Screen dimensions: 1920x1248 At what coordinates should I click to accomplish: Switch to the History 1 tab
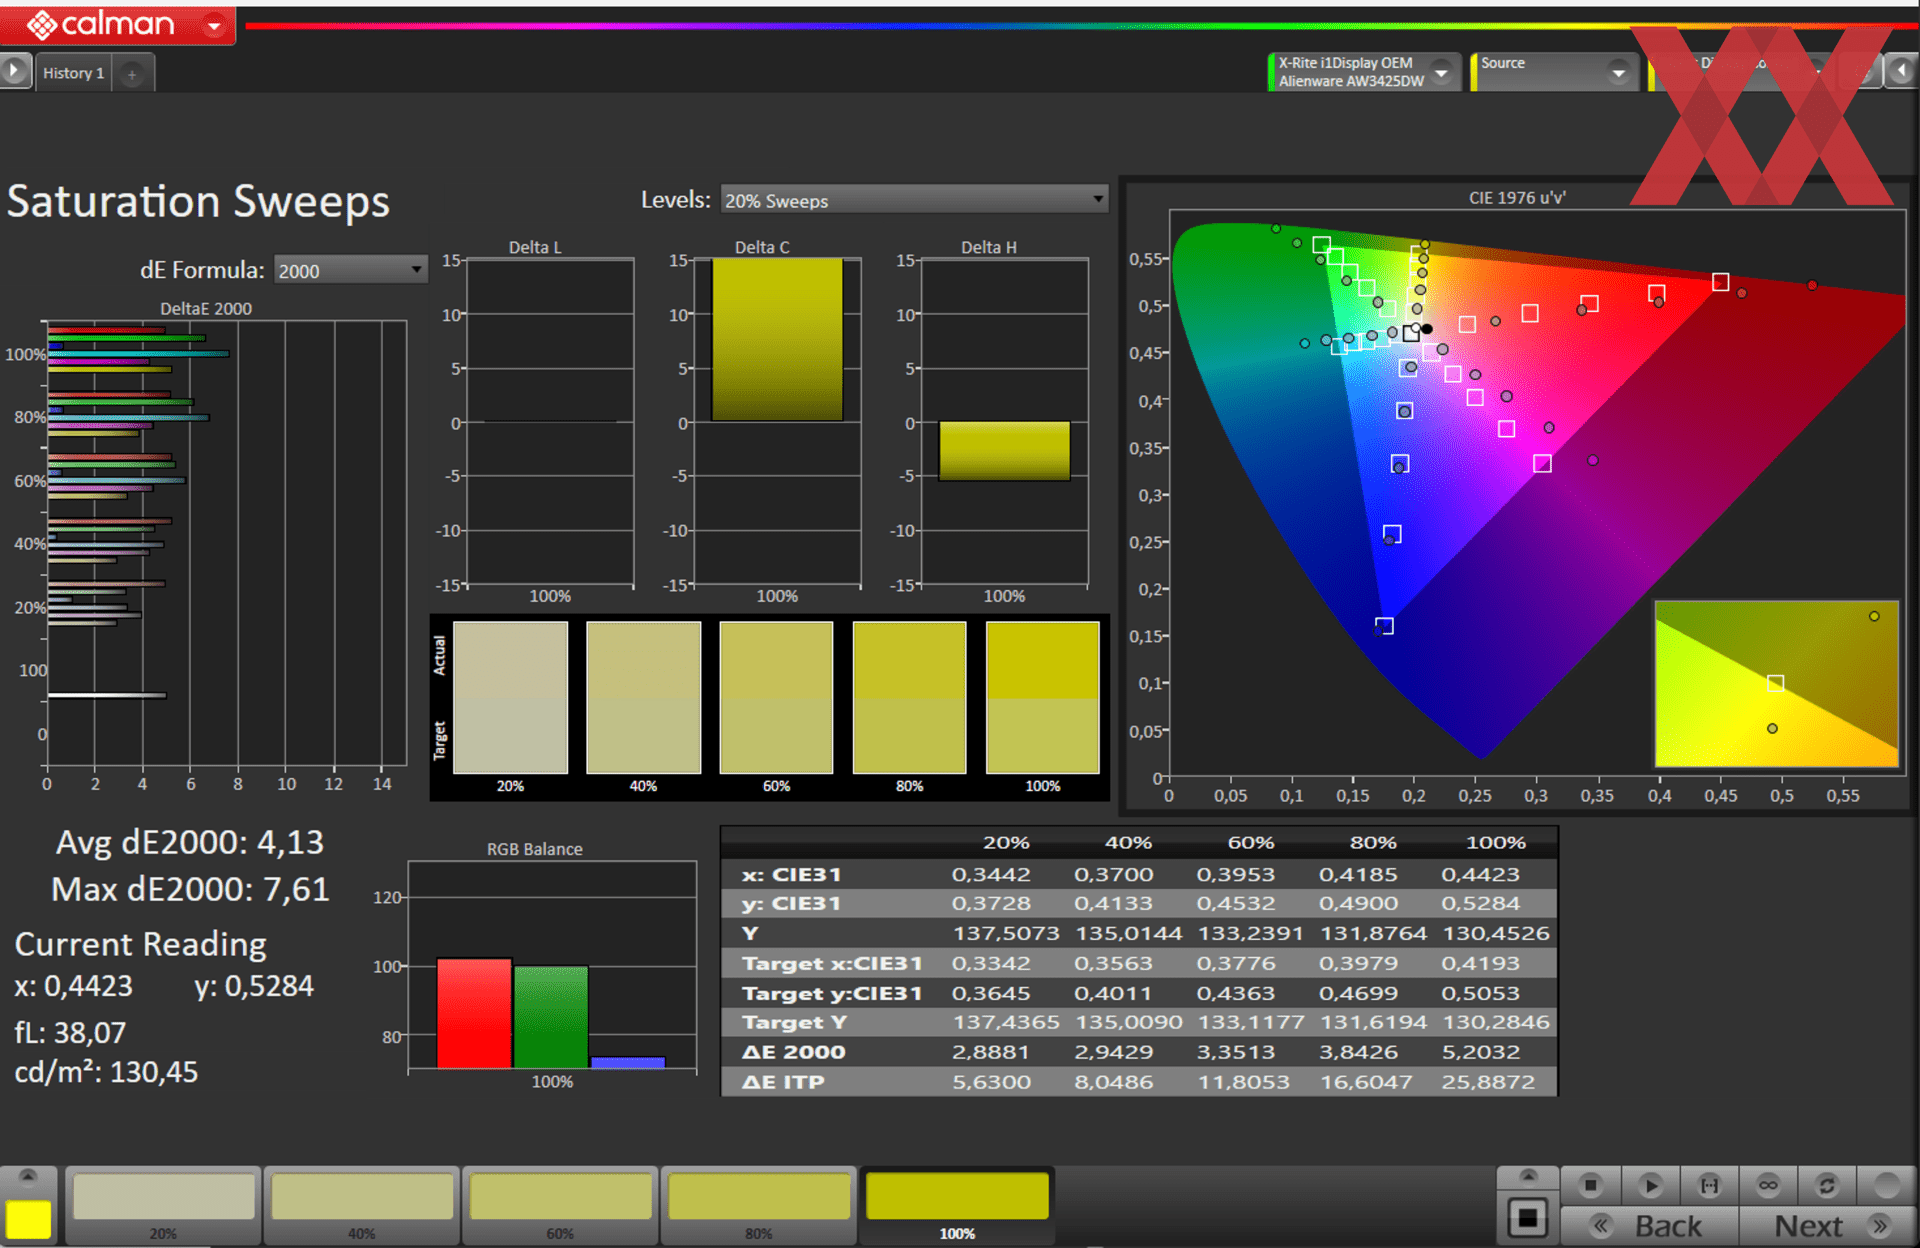click(x=73, y=73)
